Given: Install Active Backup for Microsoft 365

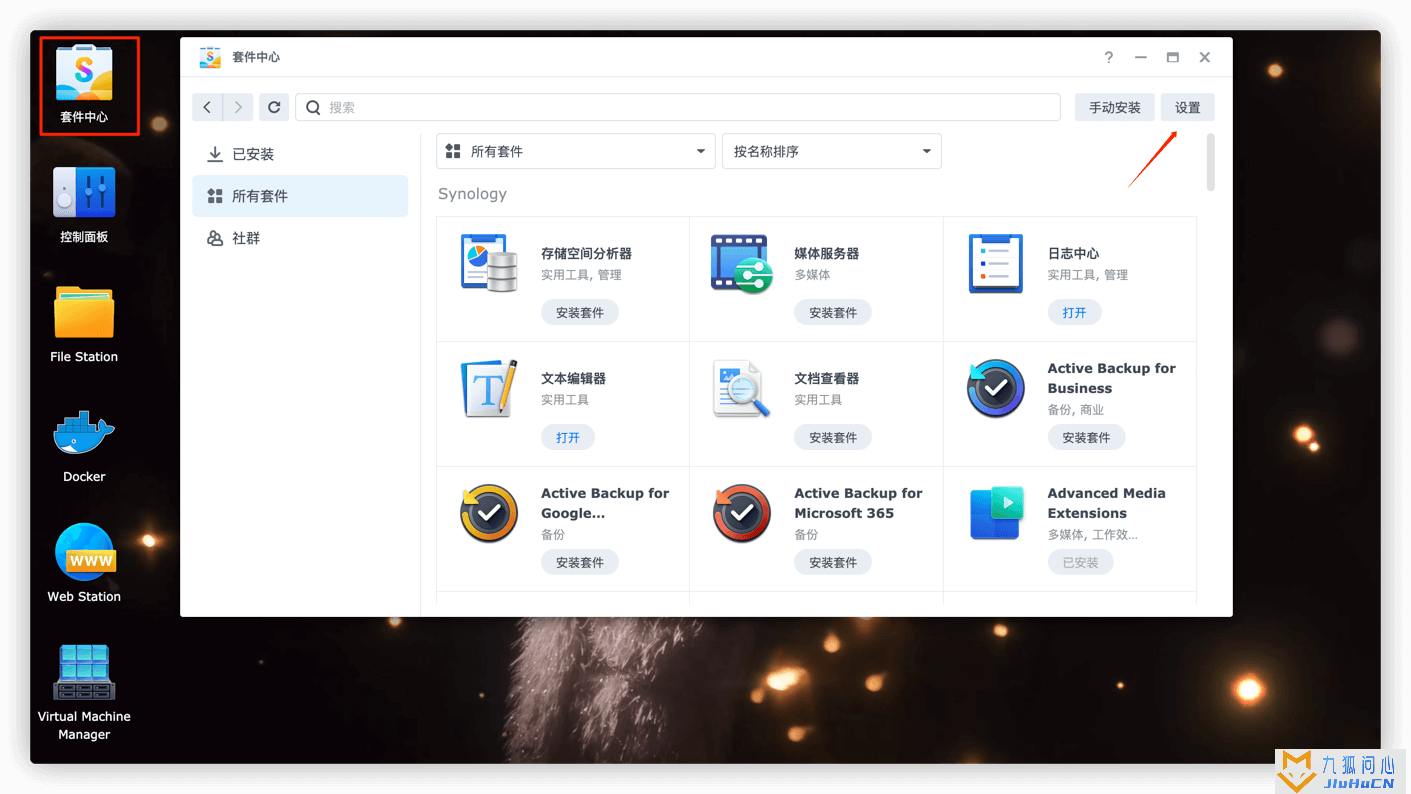Looking at the screenshot, I should (833, 562).
